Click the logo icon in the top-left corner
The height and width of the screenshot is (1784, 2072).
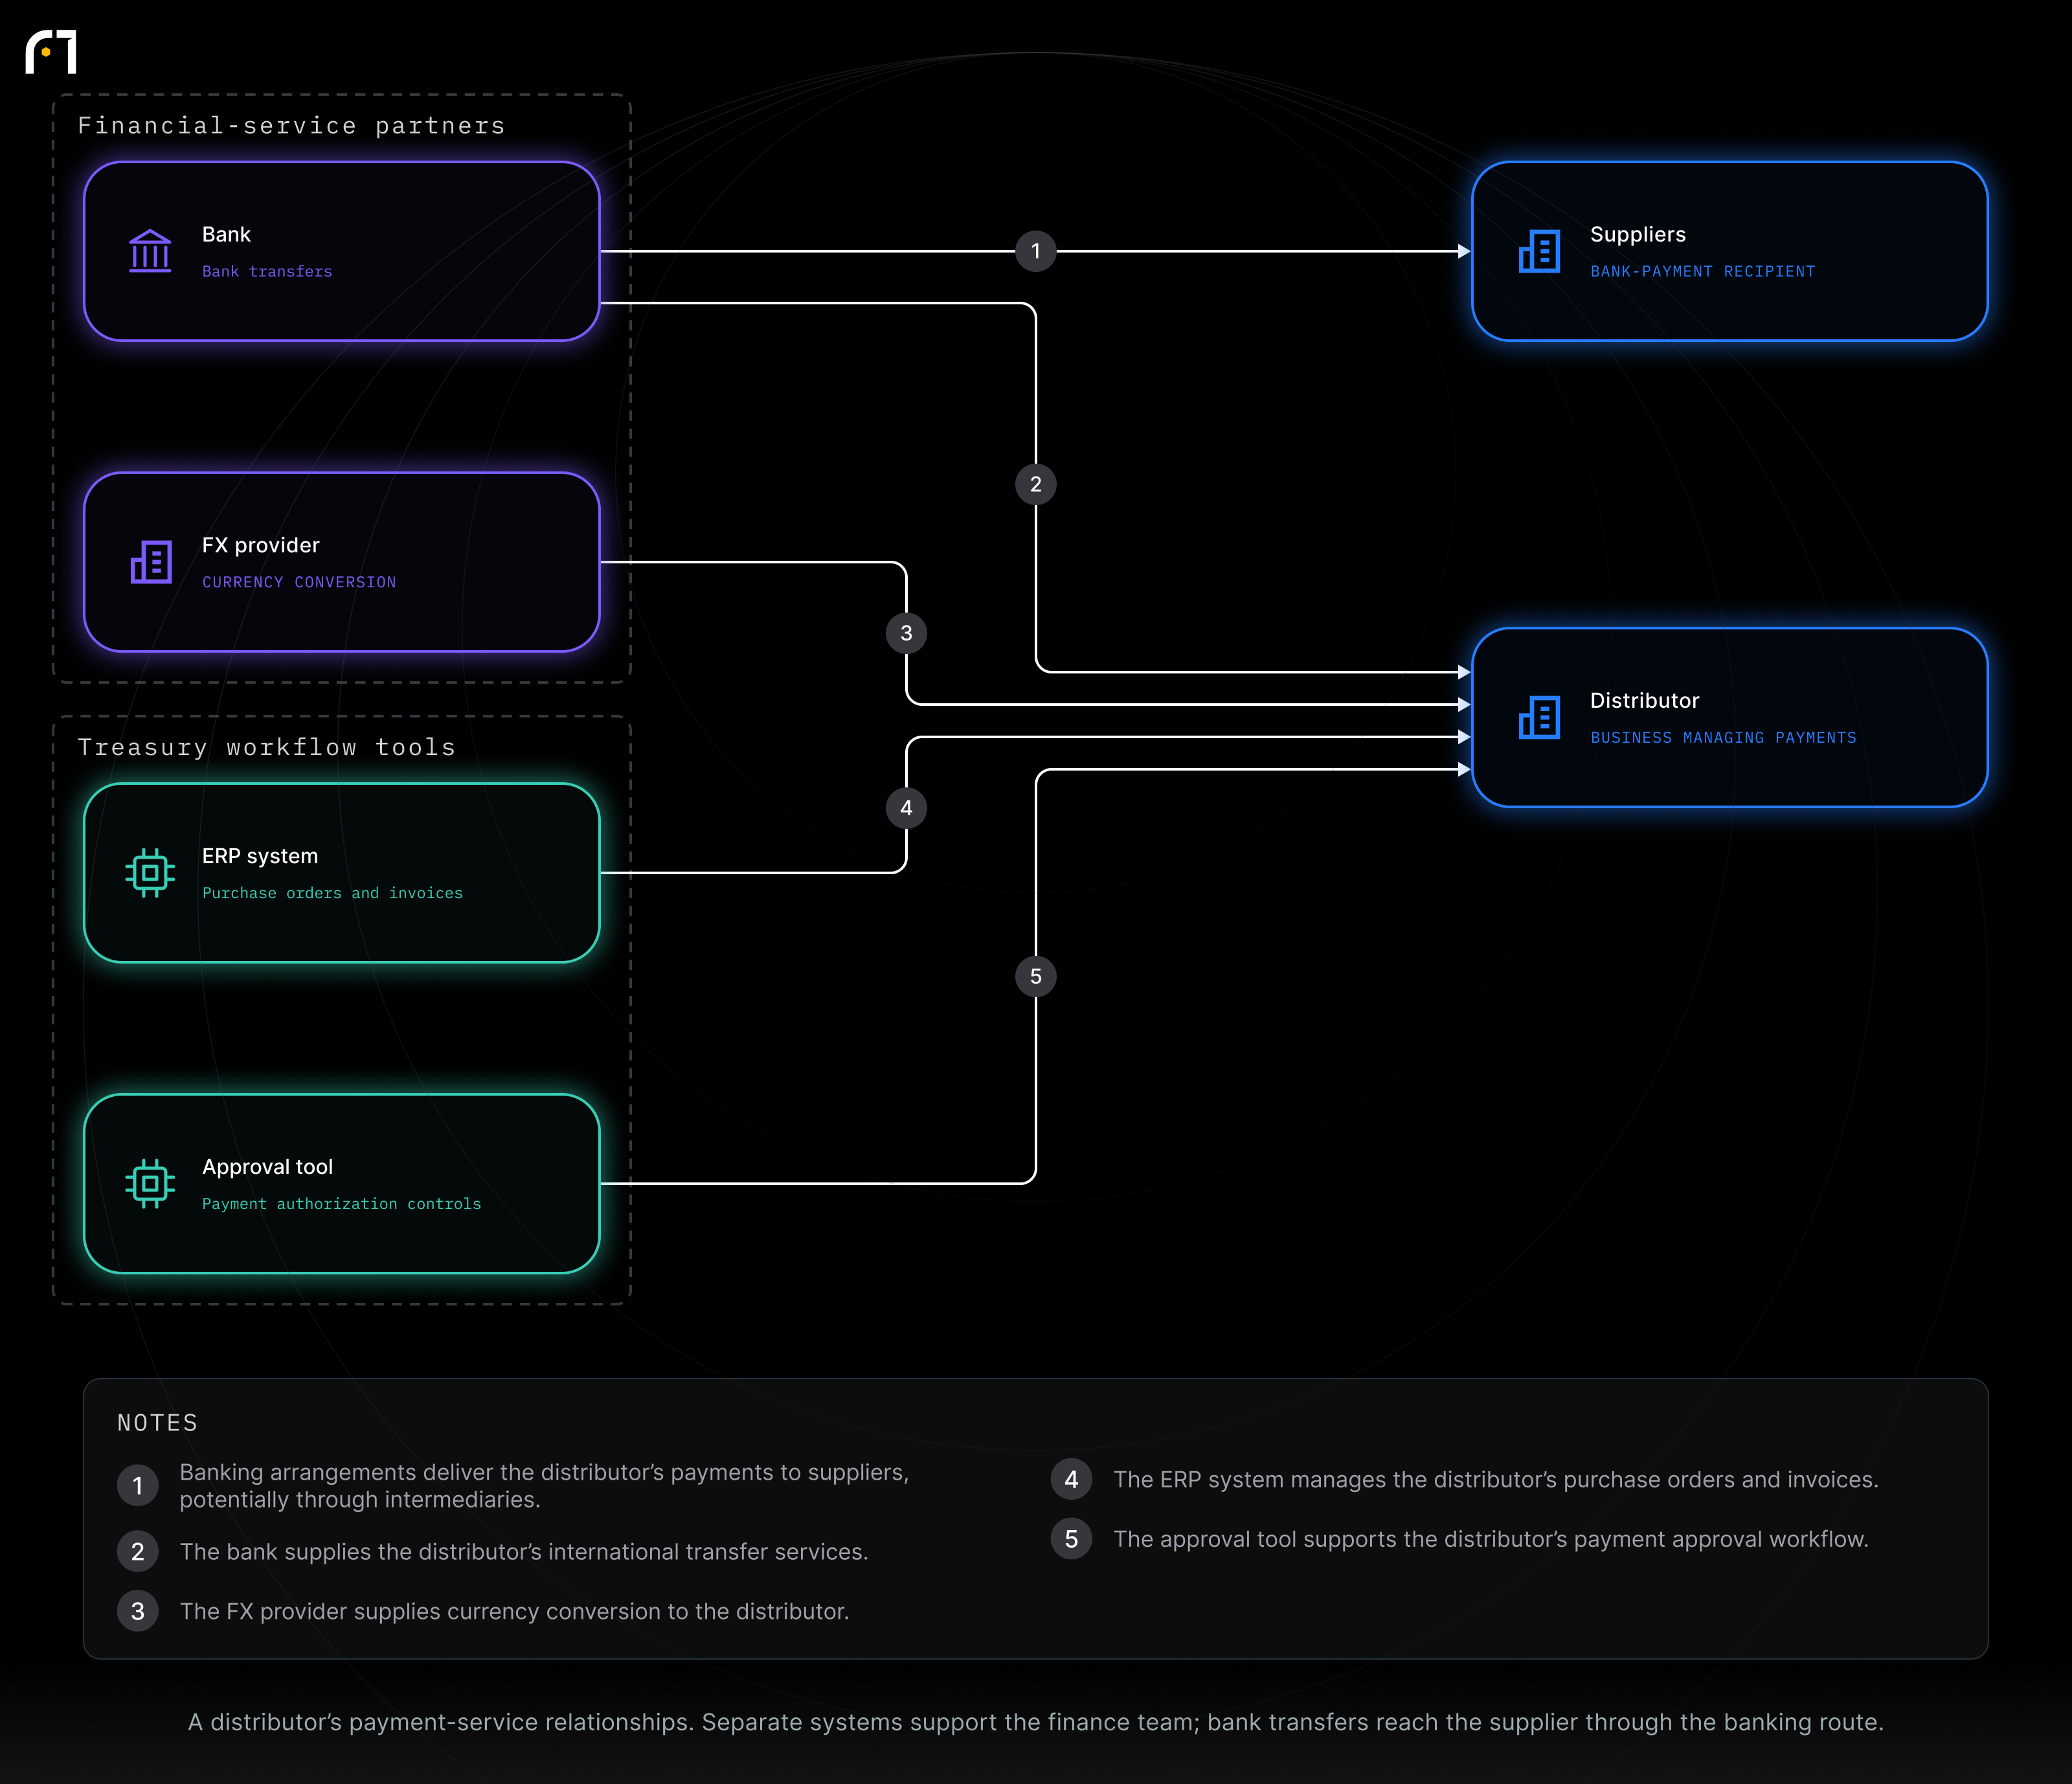[51, 52]
